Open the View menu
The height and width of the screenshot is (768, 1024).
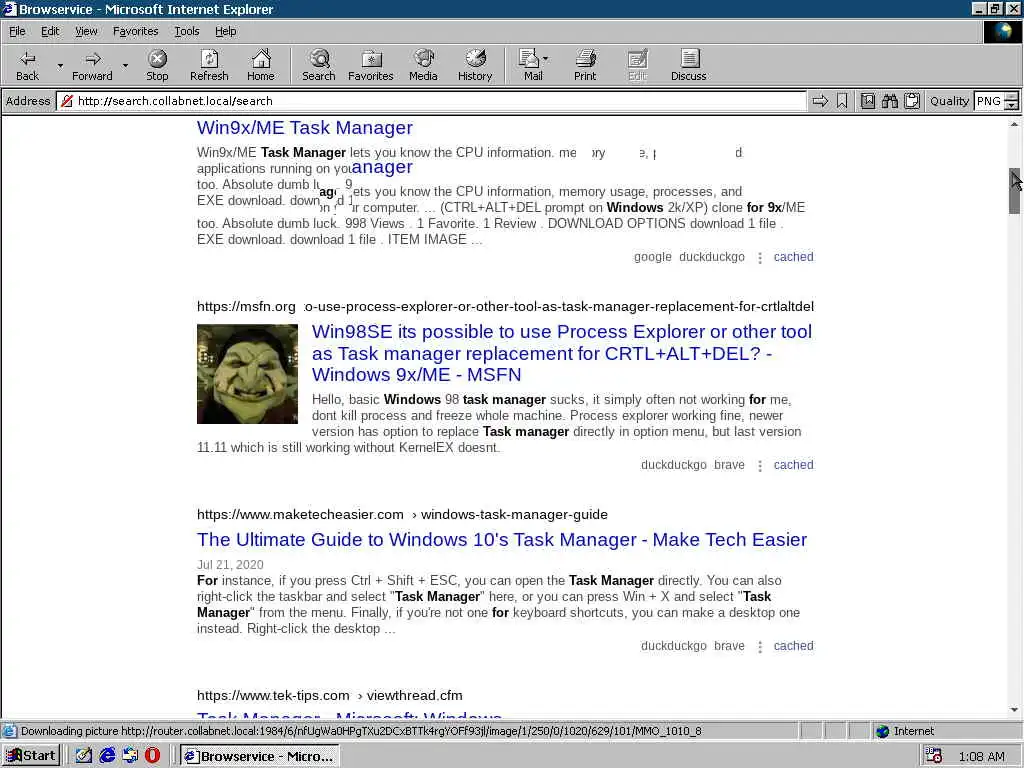(86, 31)
